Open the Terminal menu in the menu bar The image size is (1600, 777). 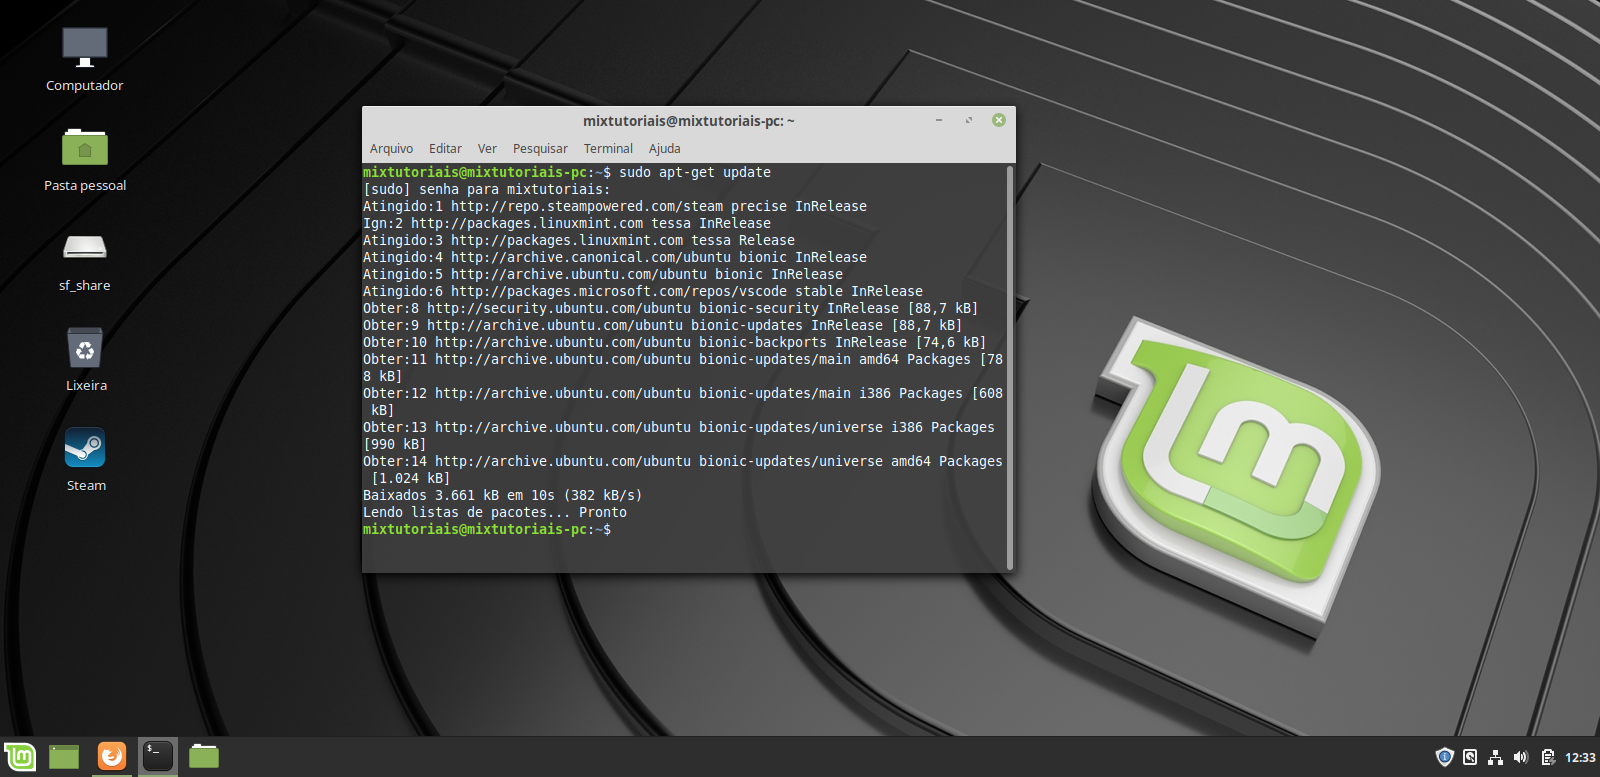click(608, 149)
